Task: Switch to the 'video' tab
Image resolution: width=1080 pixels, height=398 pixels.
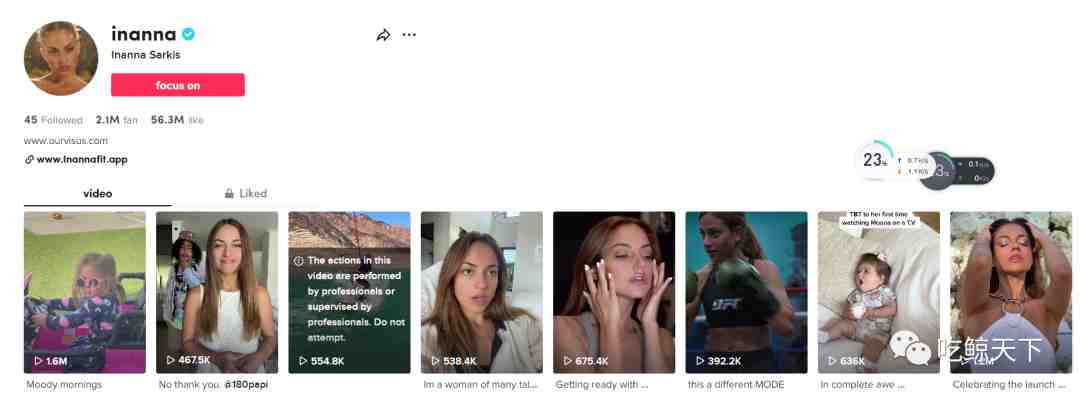Action: (98, 193)
